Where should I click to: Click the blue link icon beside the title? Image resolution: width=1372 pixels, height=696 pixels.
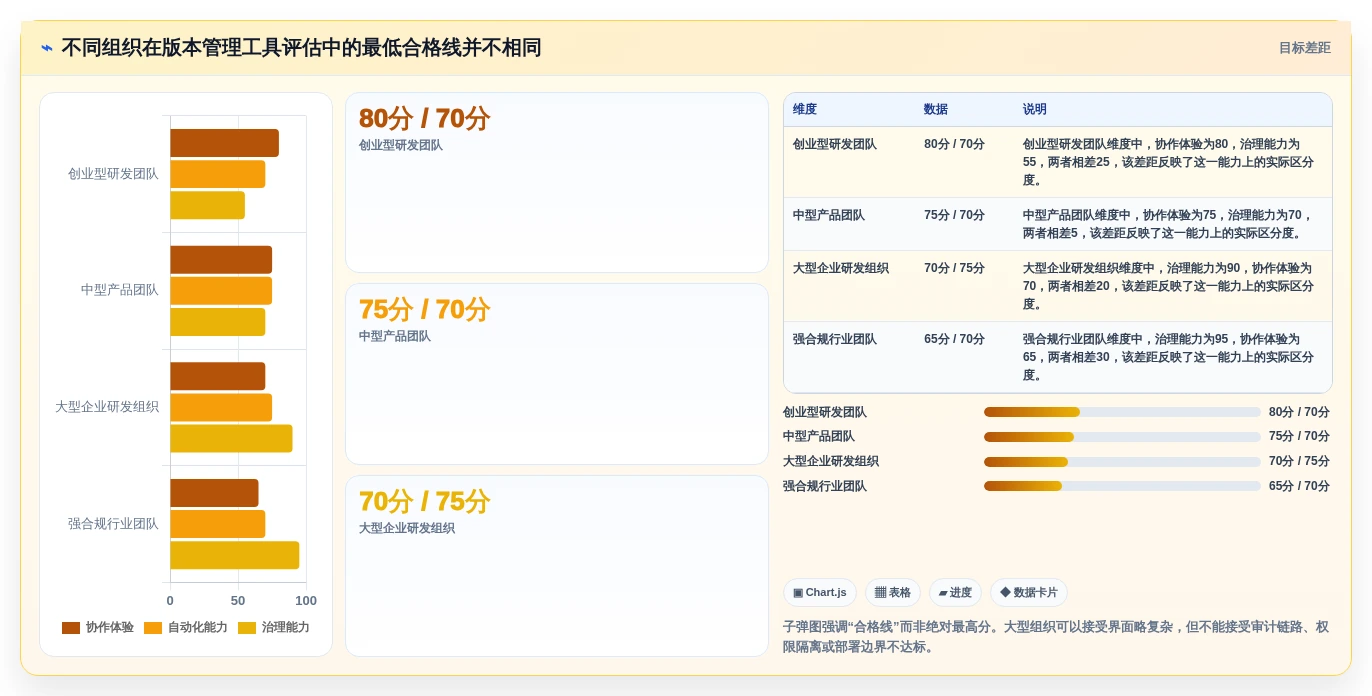(47, 48)
